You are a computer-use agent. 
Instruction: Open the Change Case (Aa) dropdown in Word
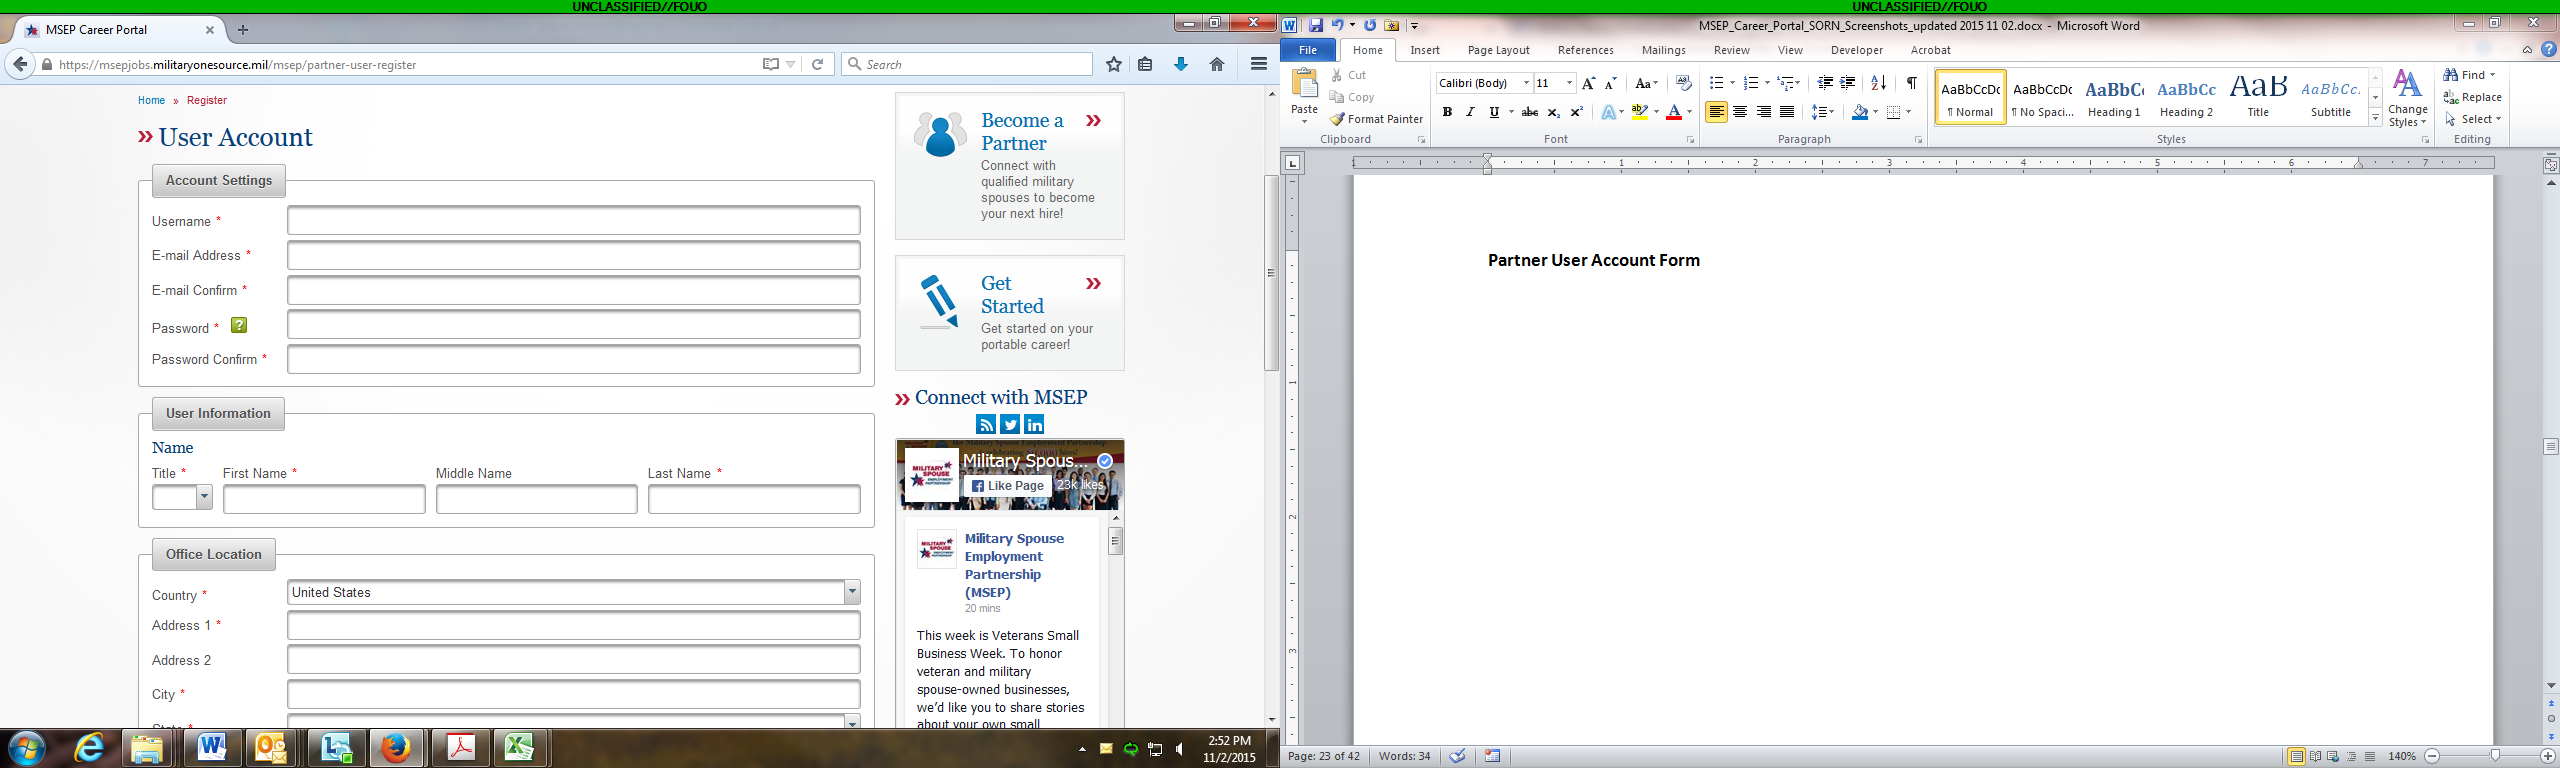tap(1646, 83)
